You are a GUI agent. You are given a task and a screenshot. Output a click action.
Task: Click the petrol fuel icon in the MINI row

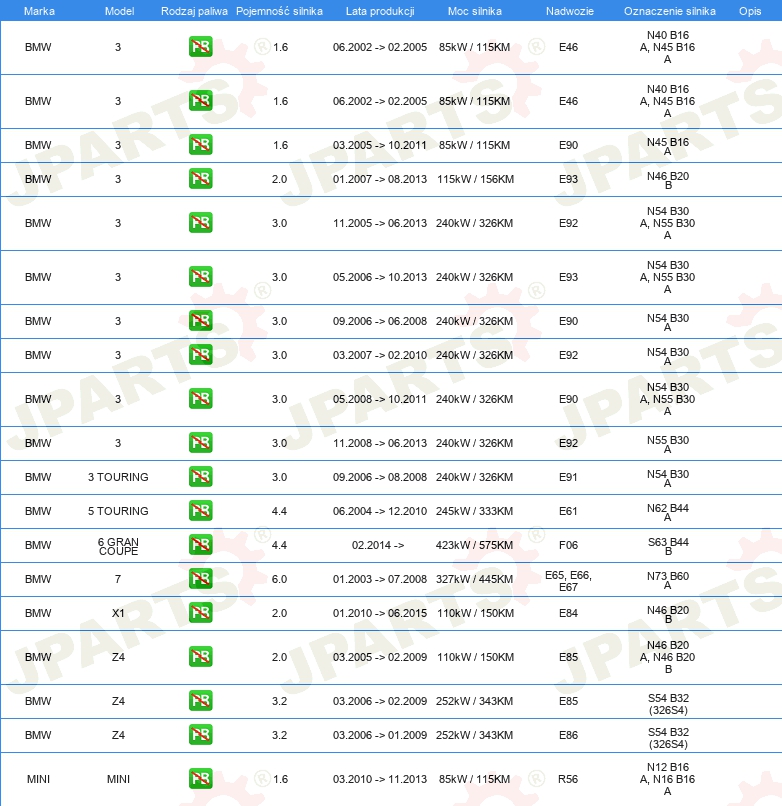(201, 779)
